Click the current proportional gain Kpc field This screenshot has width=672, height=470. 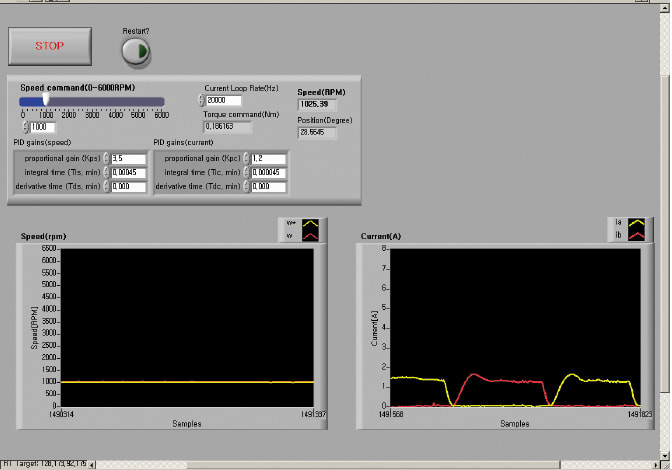269,159
